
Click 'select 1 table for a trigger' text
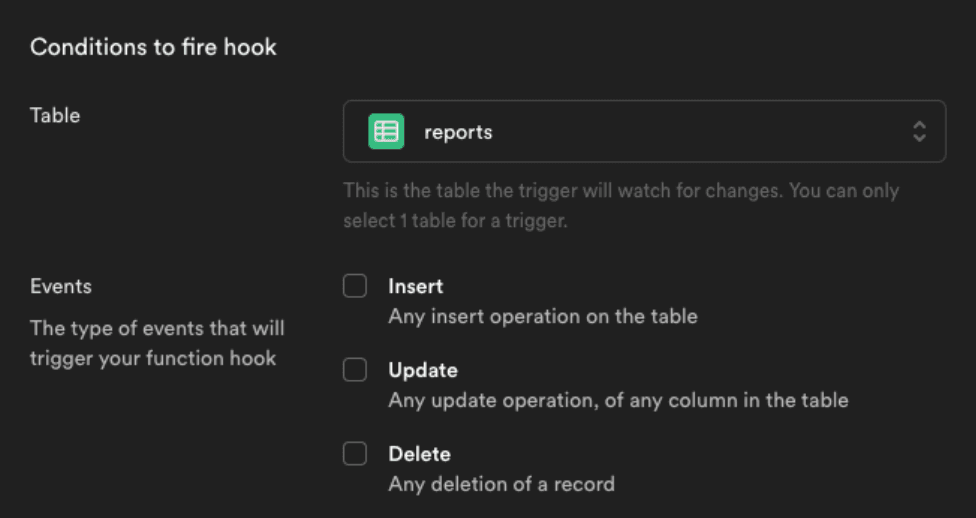tap(455, 221)
